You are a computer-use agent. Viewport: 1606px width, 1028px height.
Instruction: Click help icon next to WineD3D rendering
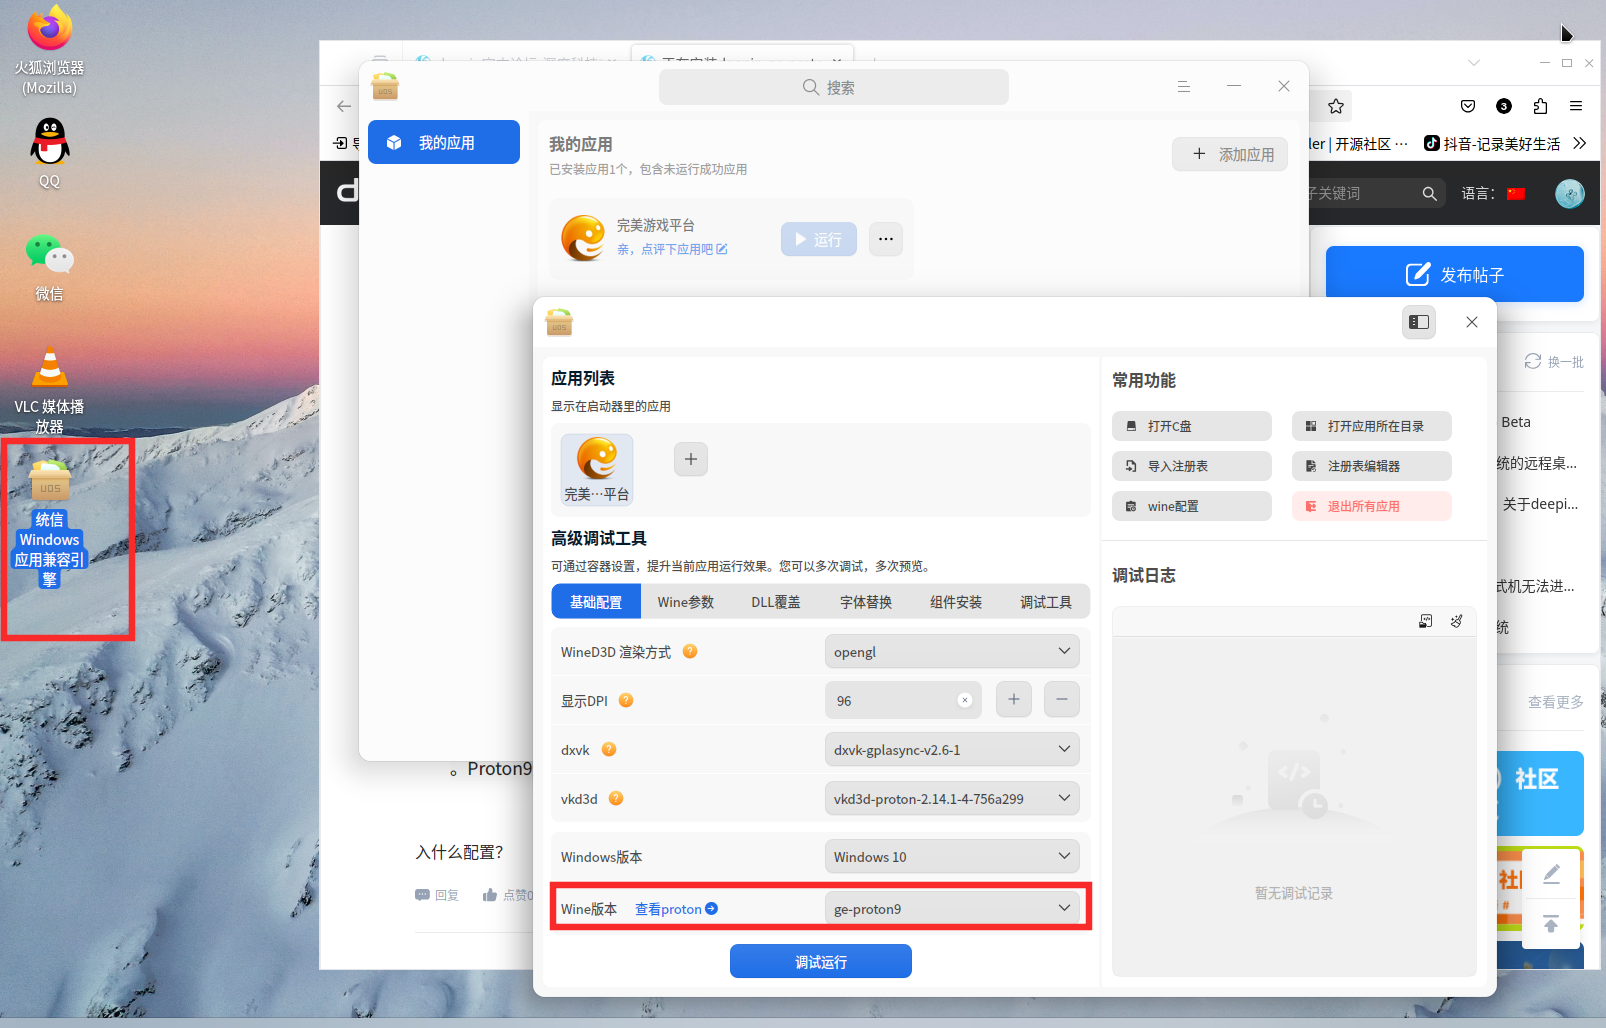click(690, 651)
